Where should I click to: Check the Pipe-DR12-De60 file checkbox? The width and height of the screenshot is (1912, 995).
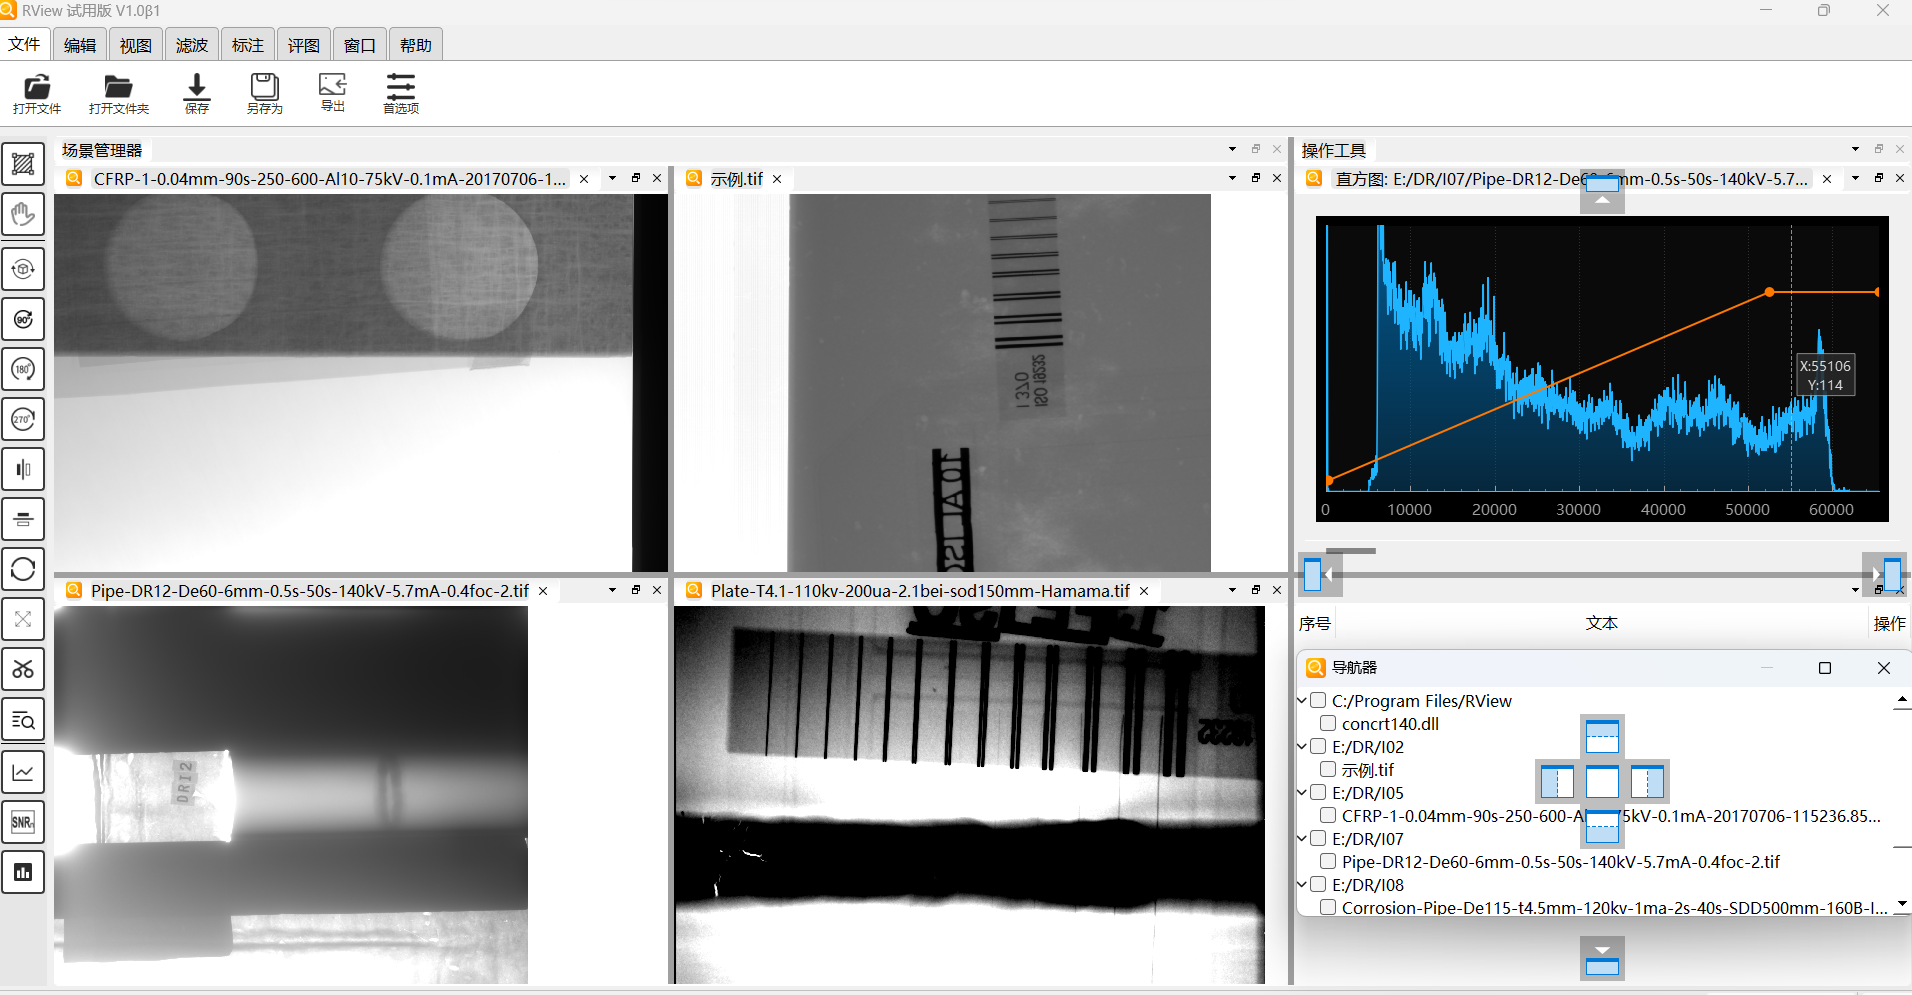coord(1328,861)
